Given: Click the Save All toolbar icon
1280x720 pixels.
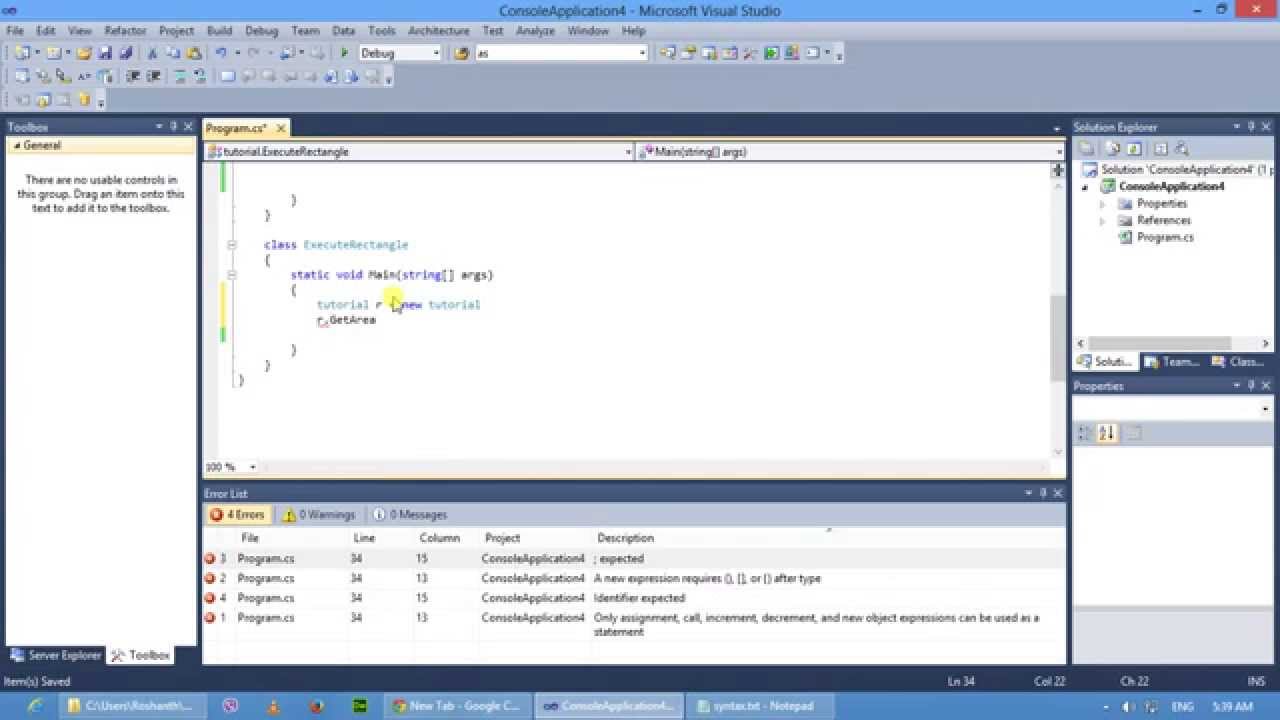Looking at the screenshot, I should tap(125, 53).
